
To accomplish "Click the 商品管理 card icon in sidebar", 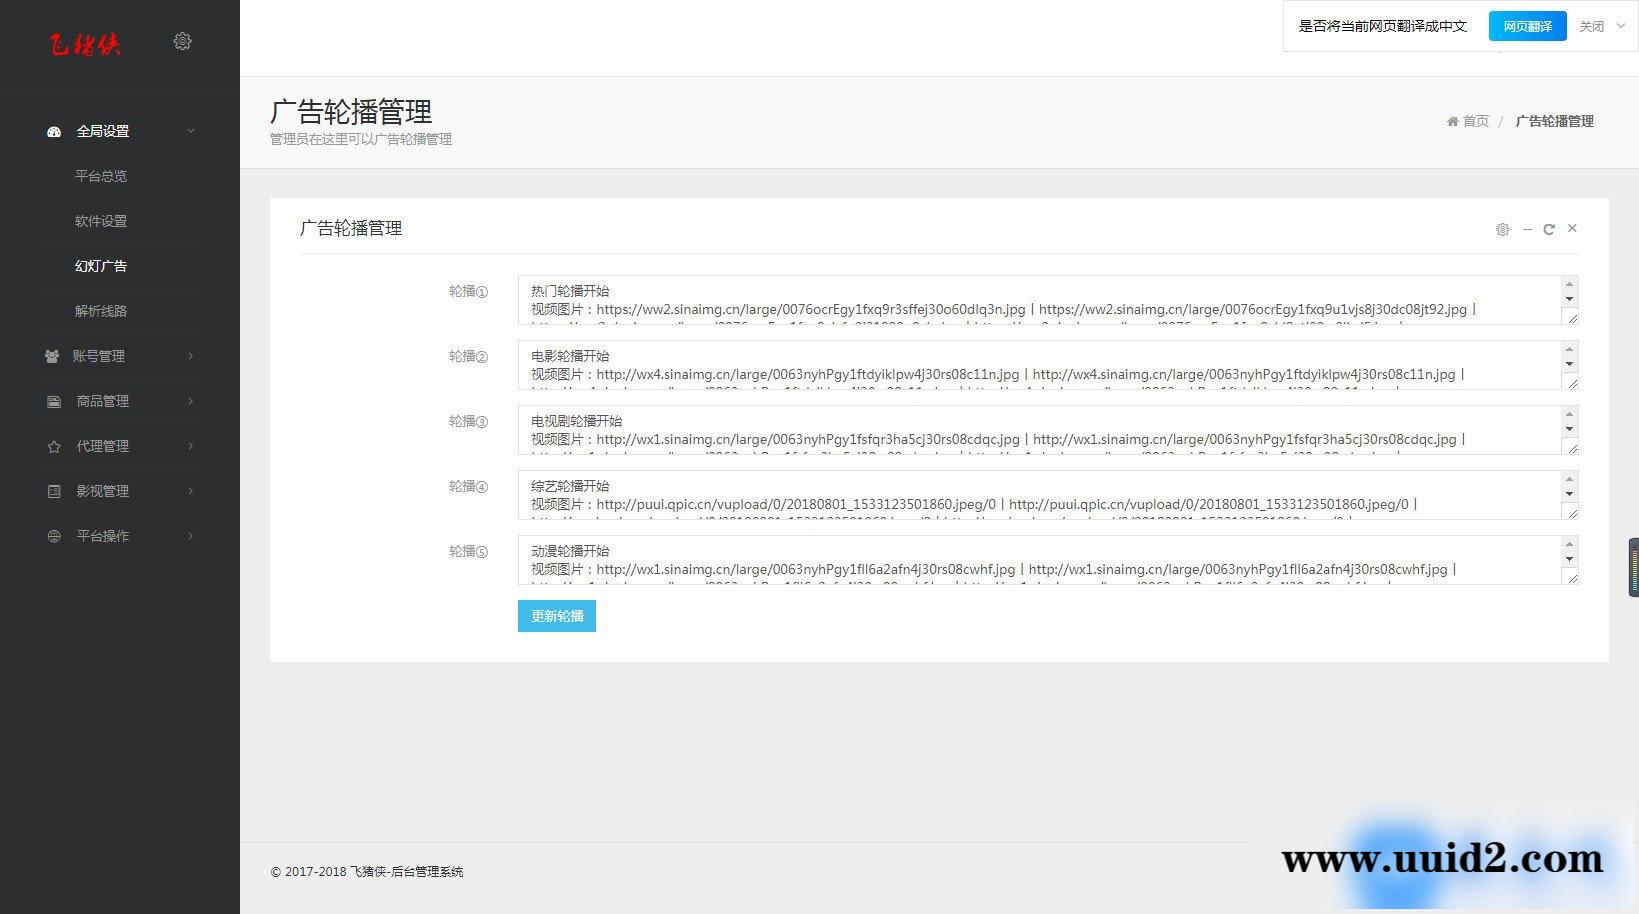I will pos(54,401).
